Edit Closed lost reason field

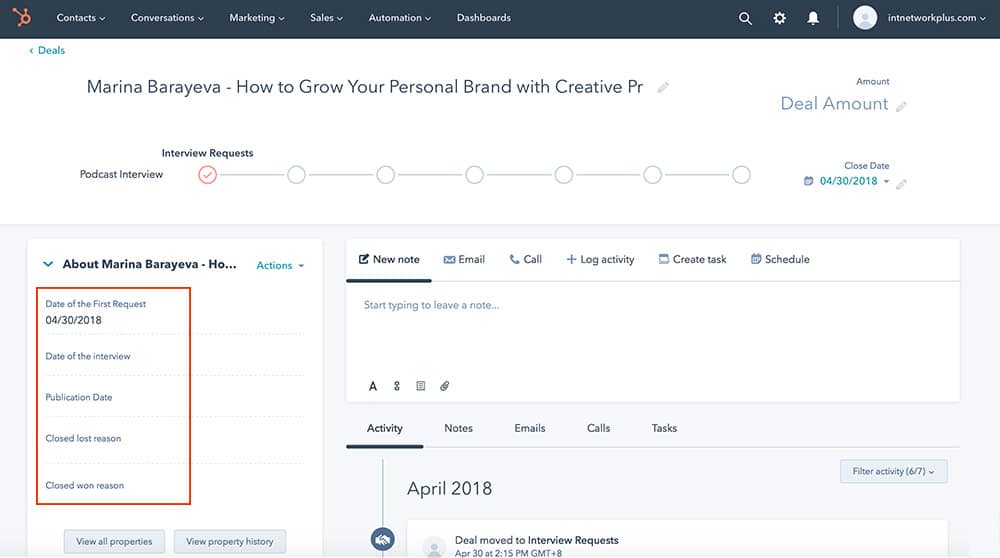[x=174, y=439]
